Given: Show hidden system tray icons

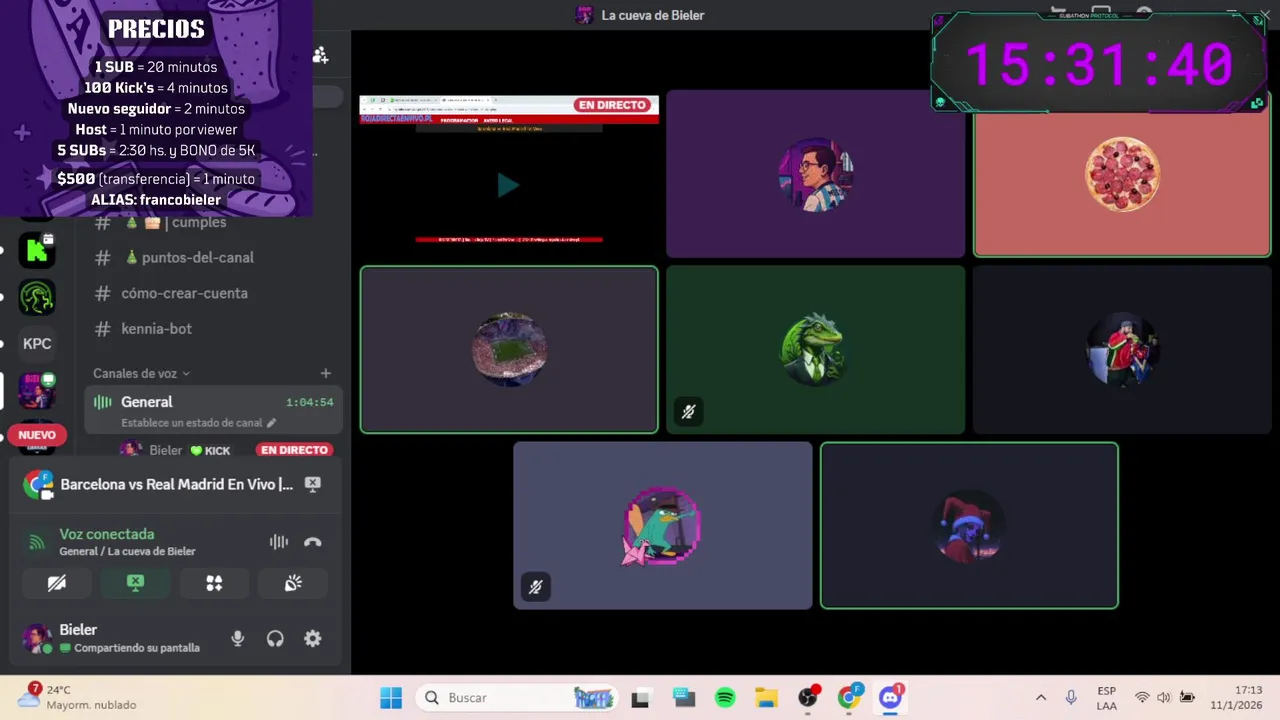Looking at the screenshot, I should (1041, 697).
